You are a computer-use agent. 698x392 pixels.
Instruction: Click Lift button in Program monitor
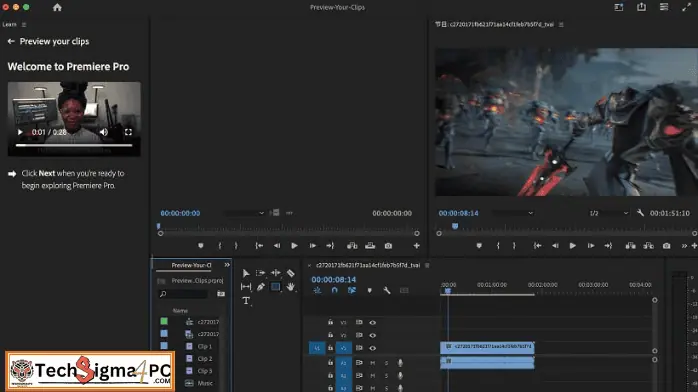630,246
